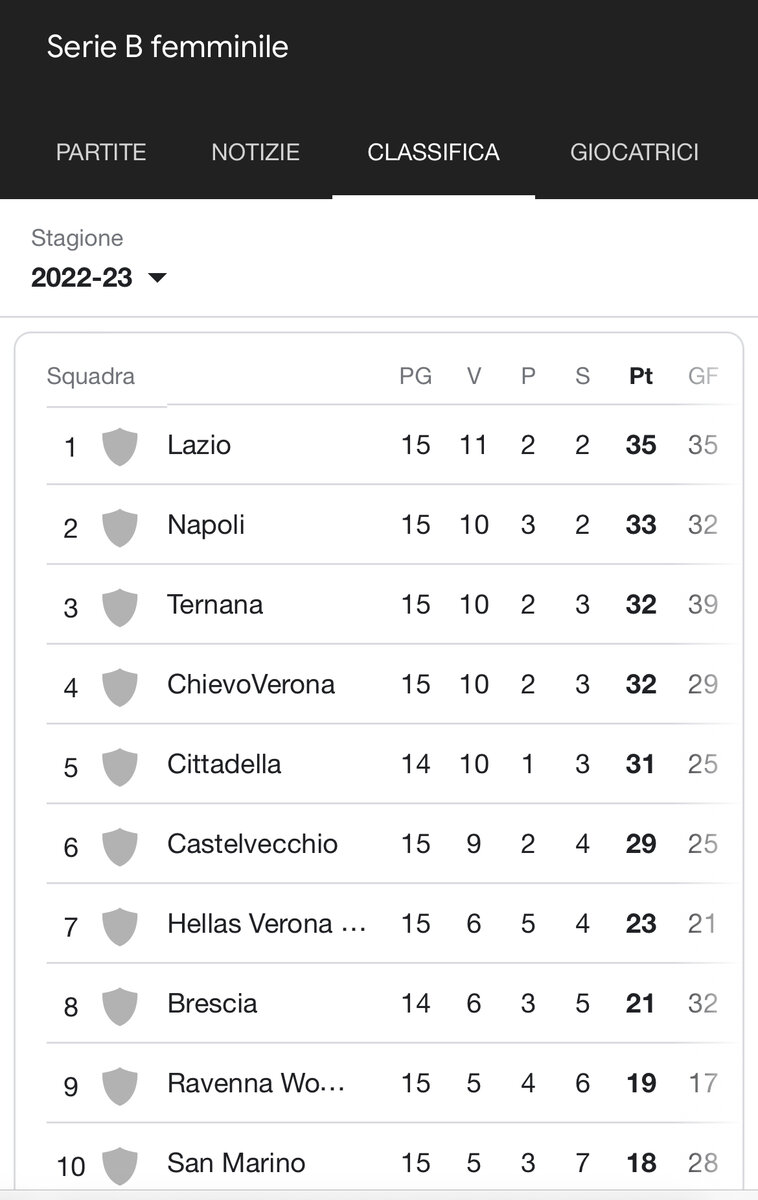This screenshot has width=758, height=1200.
Task: Click Napoli team crest icon
Action: (x=120, y=526)
